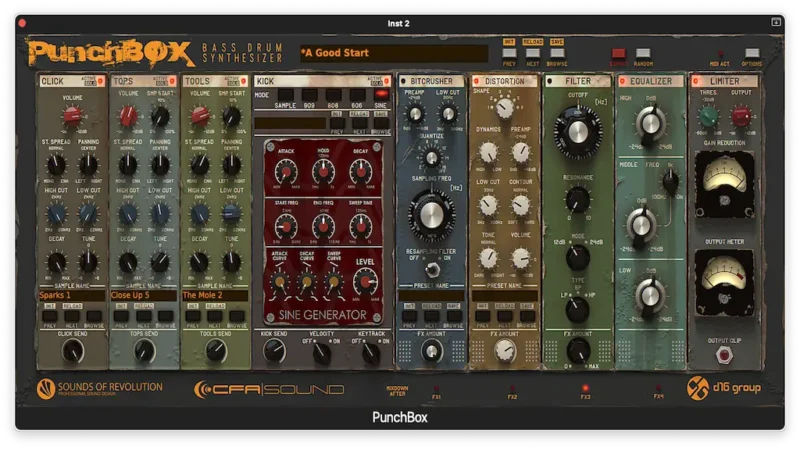Click the KICK SEND knob
This screenshot has height=450, width=800.
(274, 351)
